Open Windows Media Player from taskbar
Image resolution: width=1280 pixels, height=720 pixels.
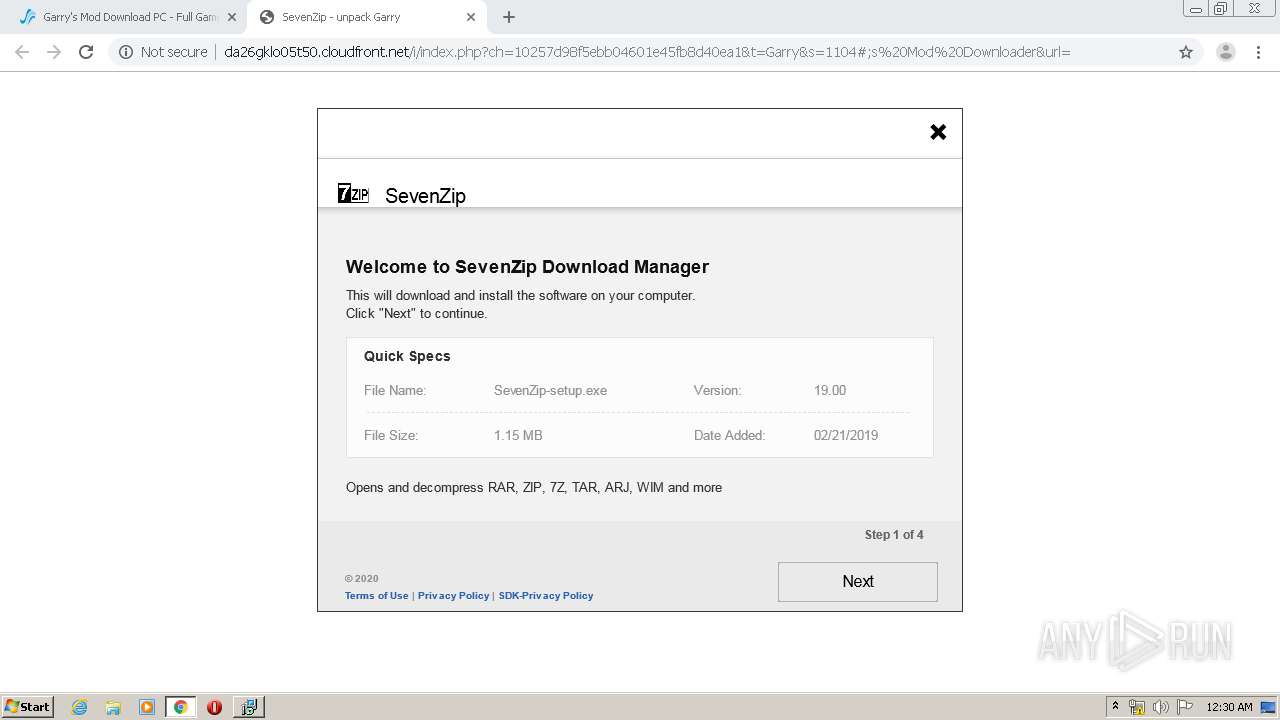point(147,707)
